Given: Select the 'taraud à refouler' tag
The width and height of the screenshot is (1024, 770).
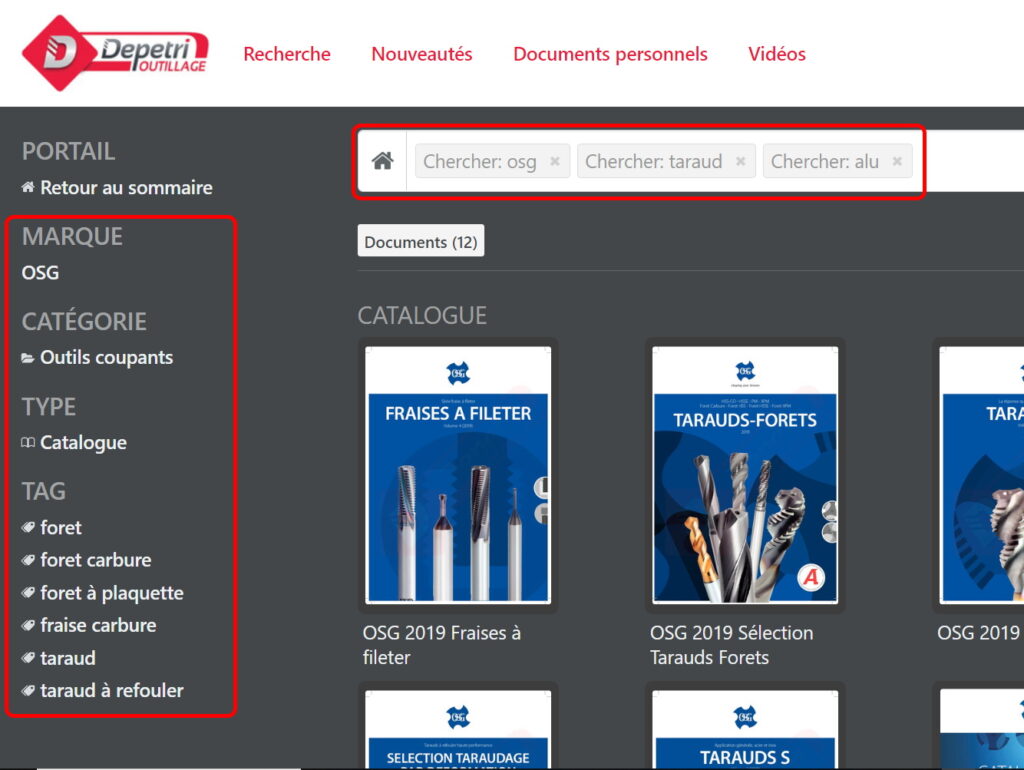Looking at the screenshot, I should [x=112, y=690].
